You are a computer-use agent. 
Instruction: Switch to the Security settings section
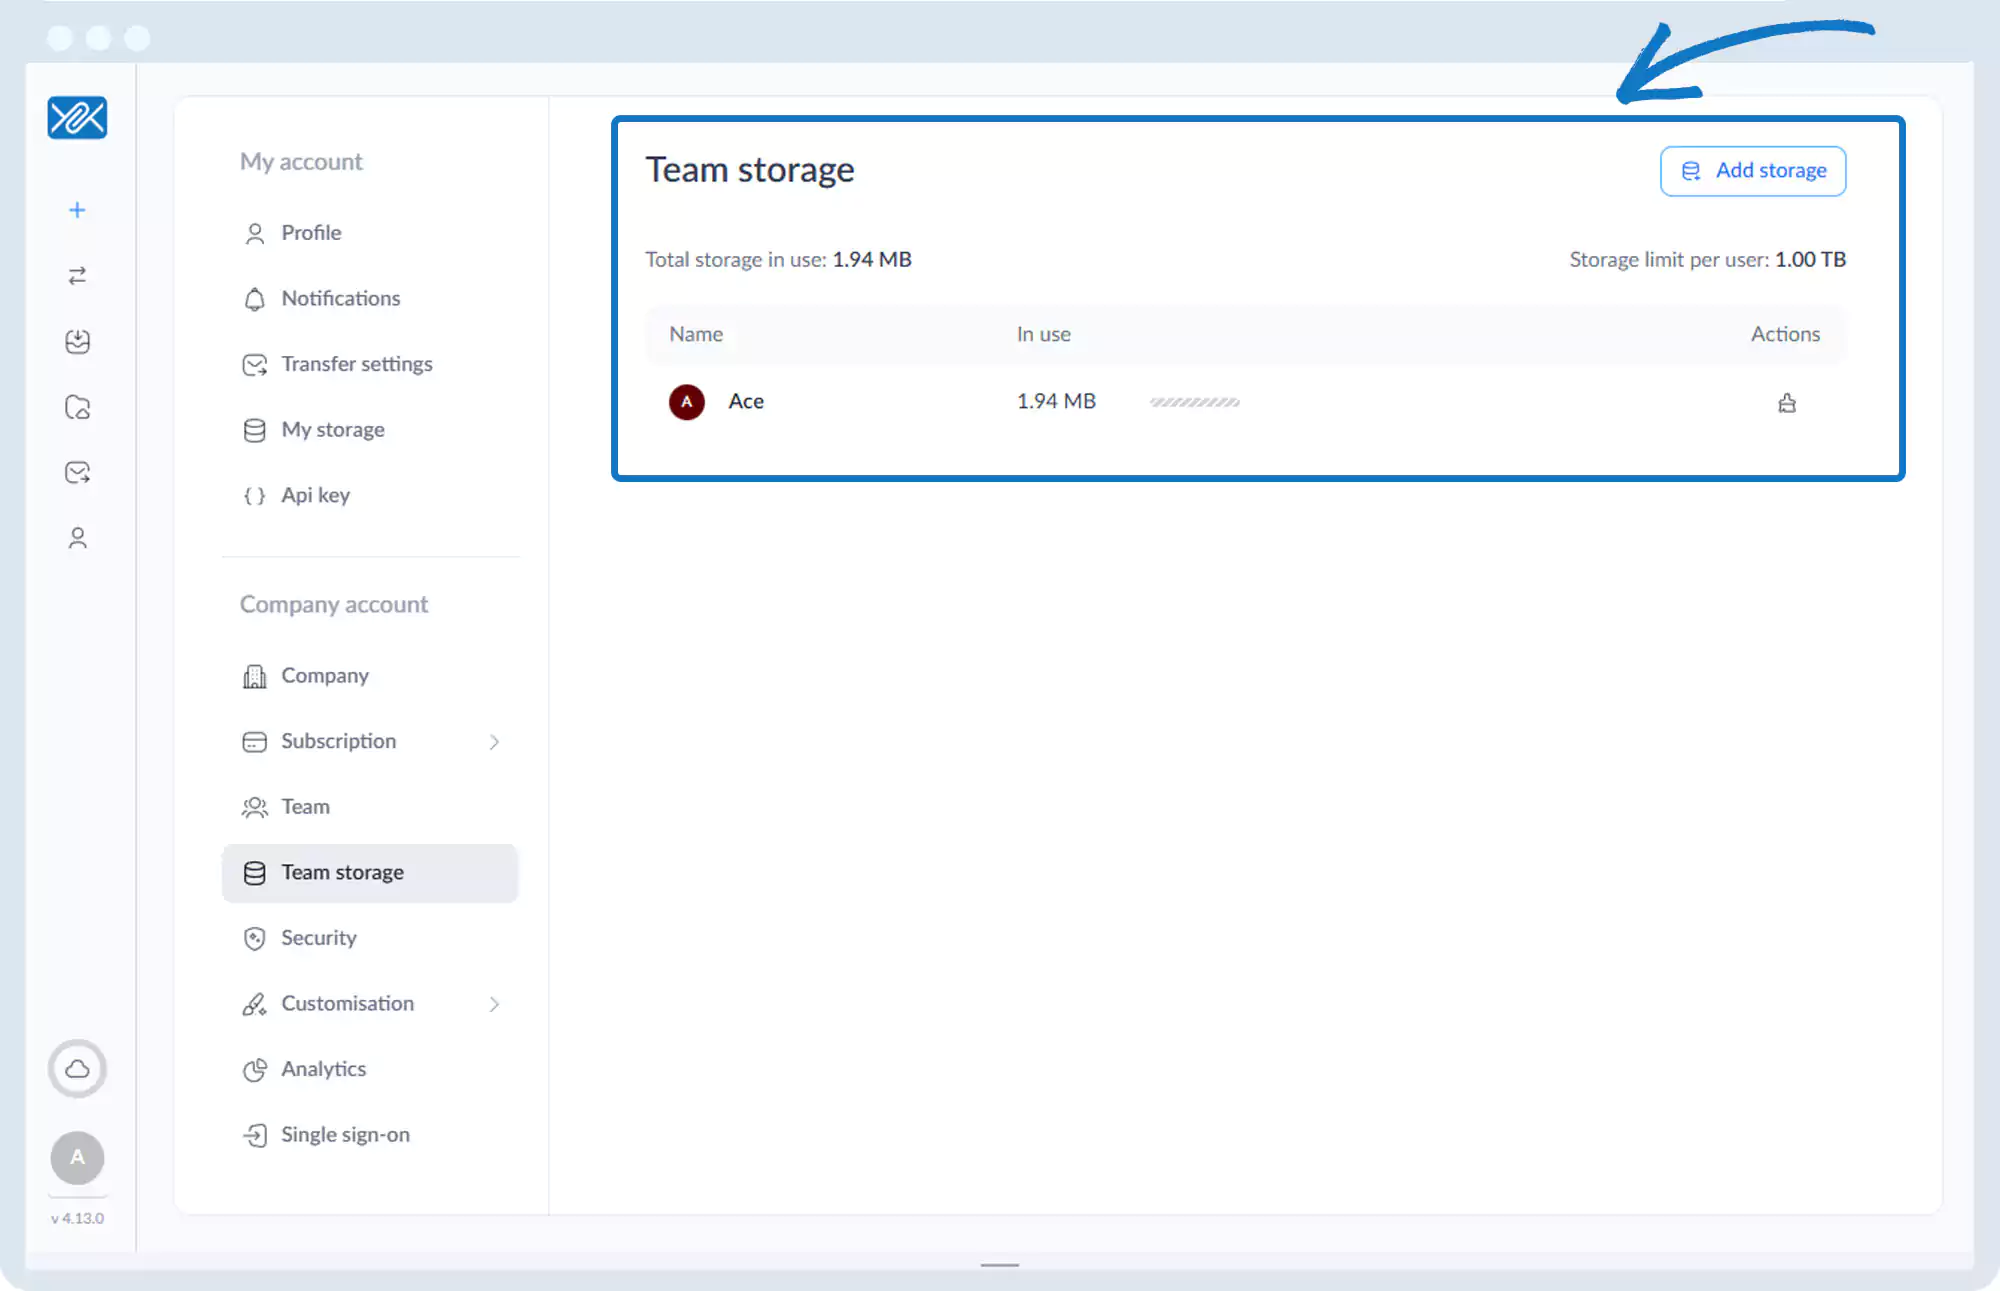point(318,938)
